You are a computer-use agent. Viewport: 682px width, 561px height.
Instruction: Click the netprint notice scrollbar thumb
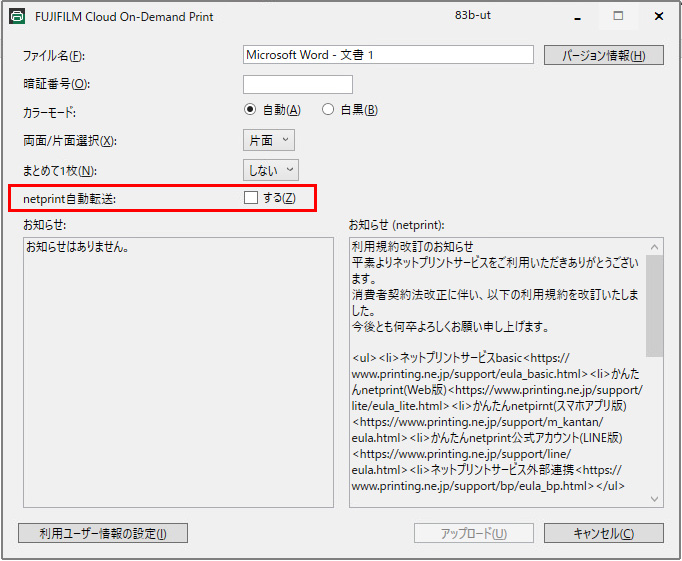[x=655, y=306]
